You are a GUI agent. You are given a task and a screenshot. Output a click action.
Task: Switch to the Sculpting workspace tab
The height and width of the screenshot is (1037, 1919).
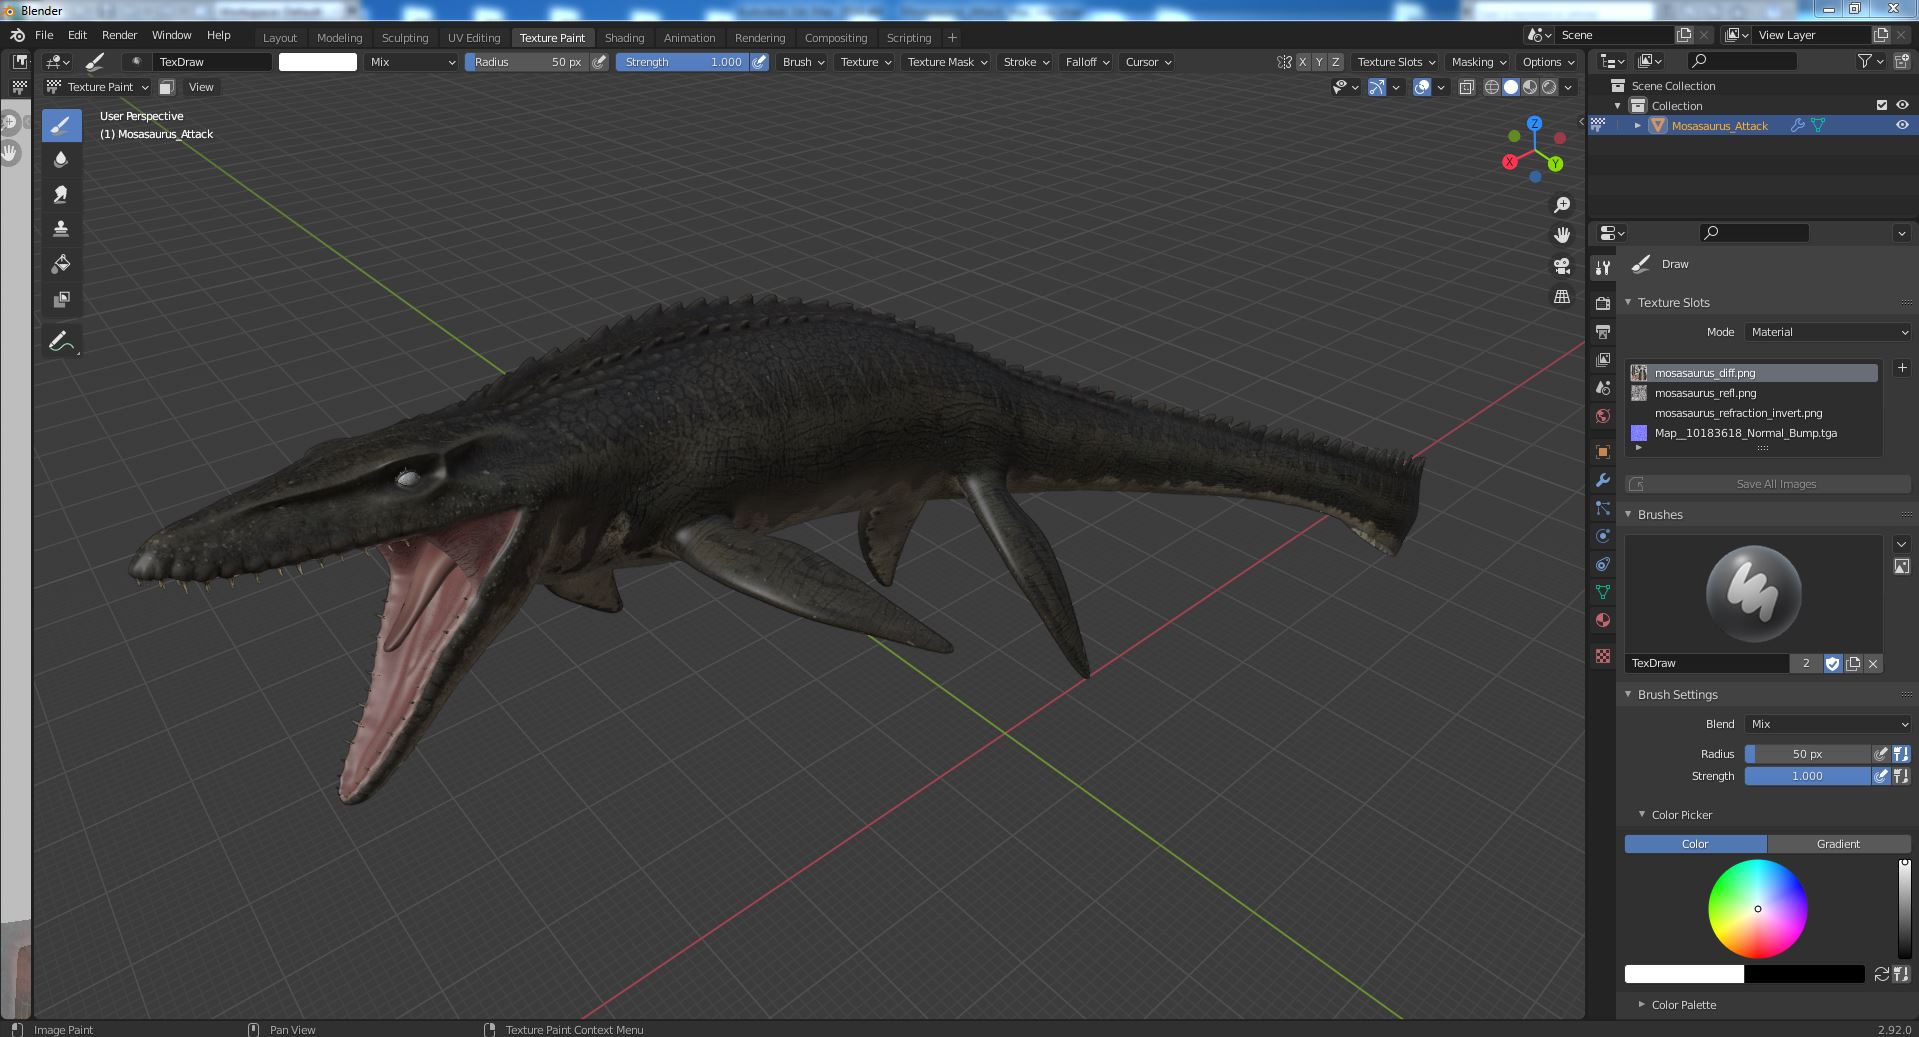[404, 38]
